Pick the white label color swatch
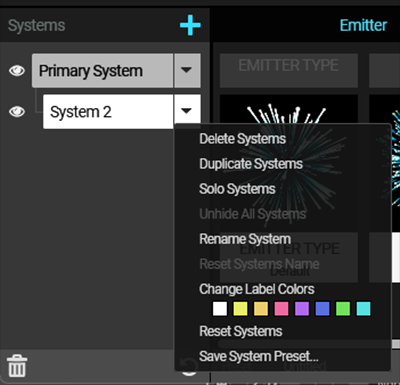The image size is (400, 385). point(220,309)
